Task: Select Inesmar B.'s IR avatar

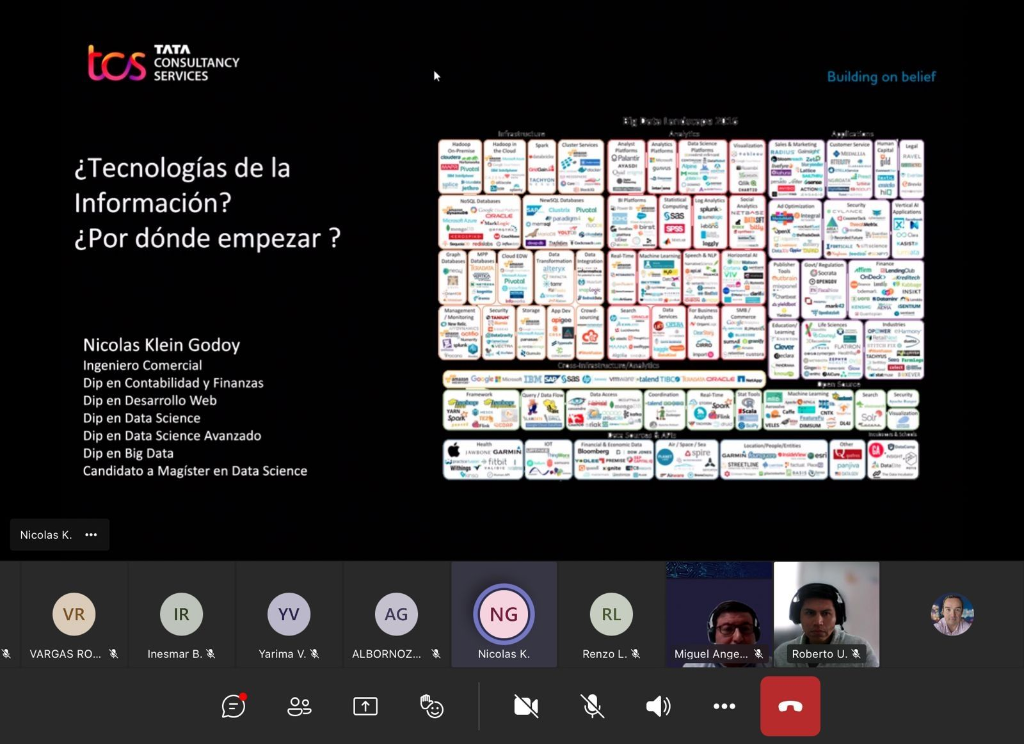Action: [x=181, y=614]
